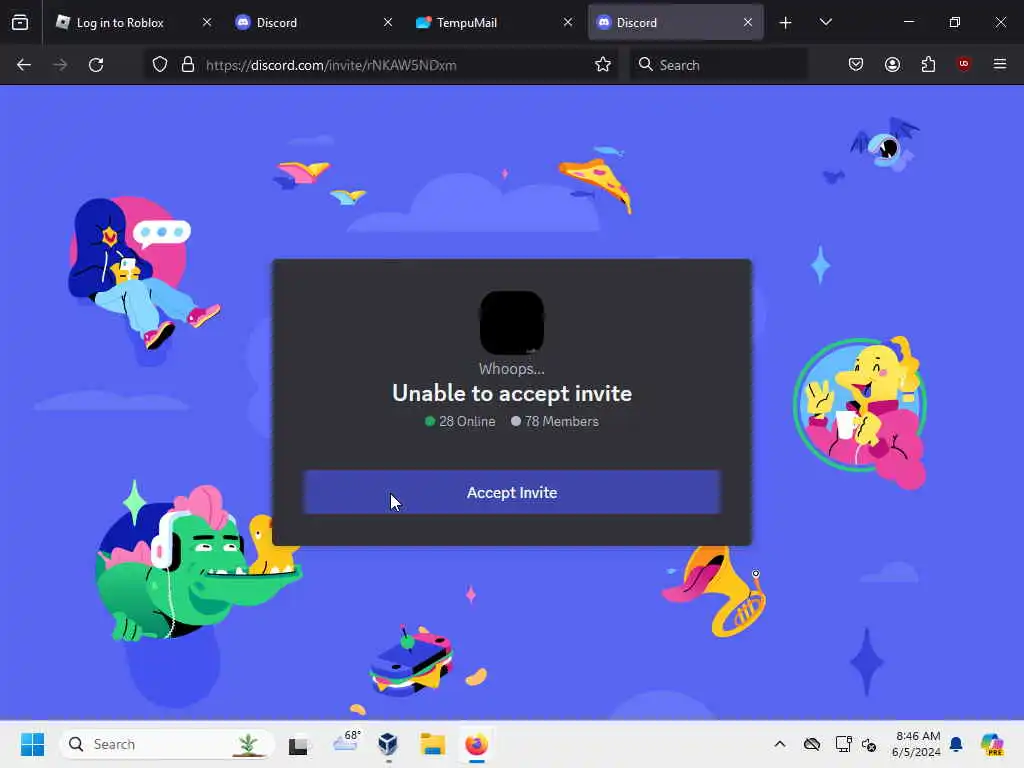This screenshot has height=768, width=1024.
Task: Open the notifications bell icon
Action: pyautogui.click(x=956, y=744)
